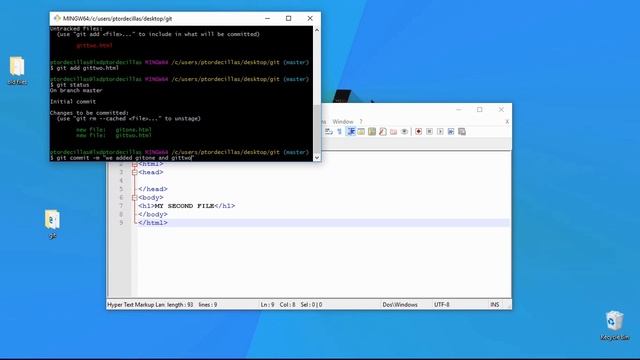Click the closing </body> line
This screenshot has height=360, width=640.
coord(153,214)
